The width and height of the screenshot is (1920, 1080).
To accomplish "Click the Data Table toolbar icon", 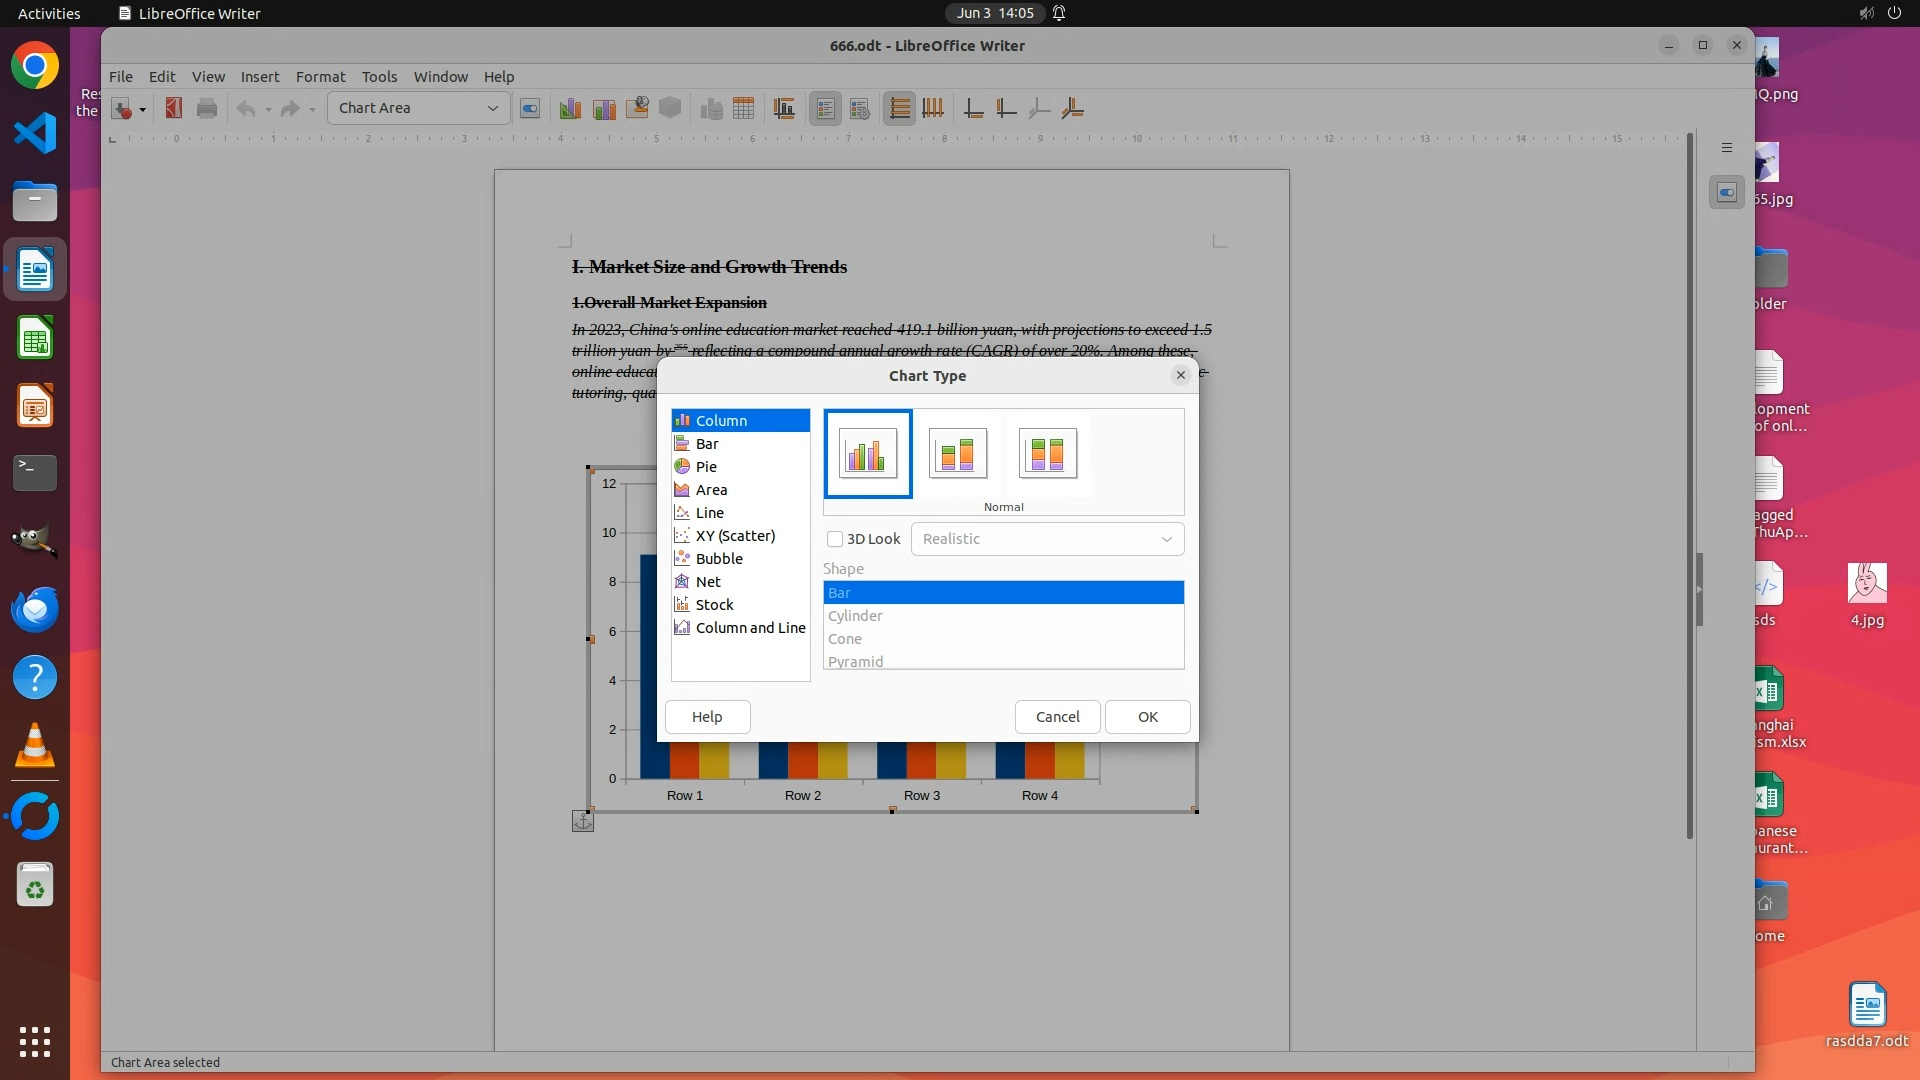I will 743,108.
